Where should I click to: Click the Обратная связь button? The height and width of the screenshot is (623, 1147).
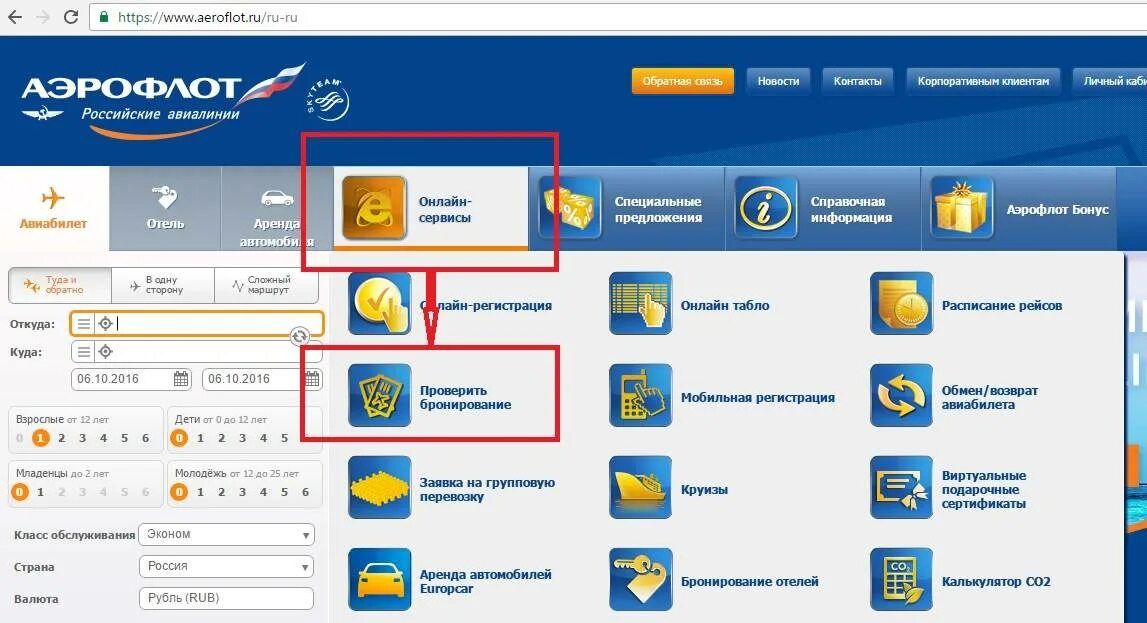[684, 81]
